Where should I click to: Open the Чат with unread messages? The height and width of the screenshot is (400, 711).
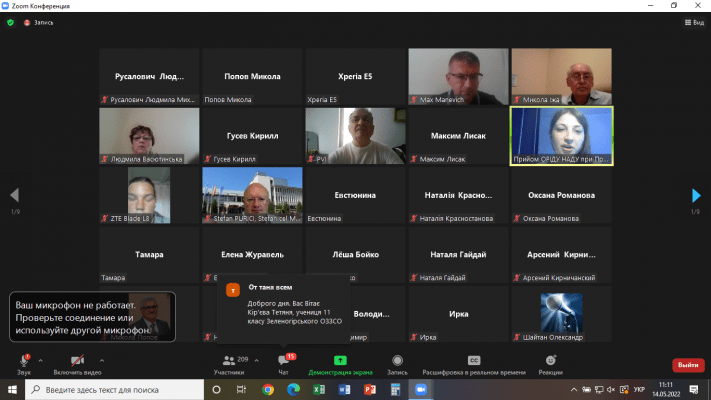[x=283, y=365]
